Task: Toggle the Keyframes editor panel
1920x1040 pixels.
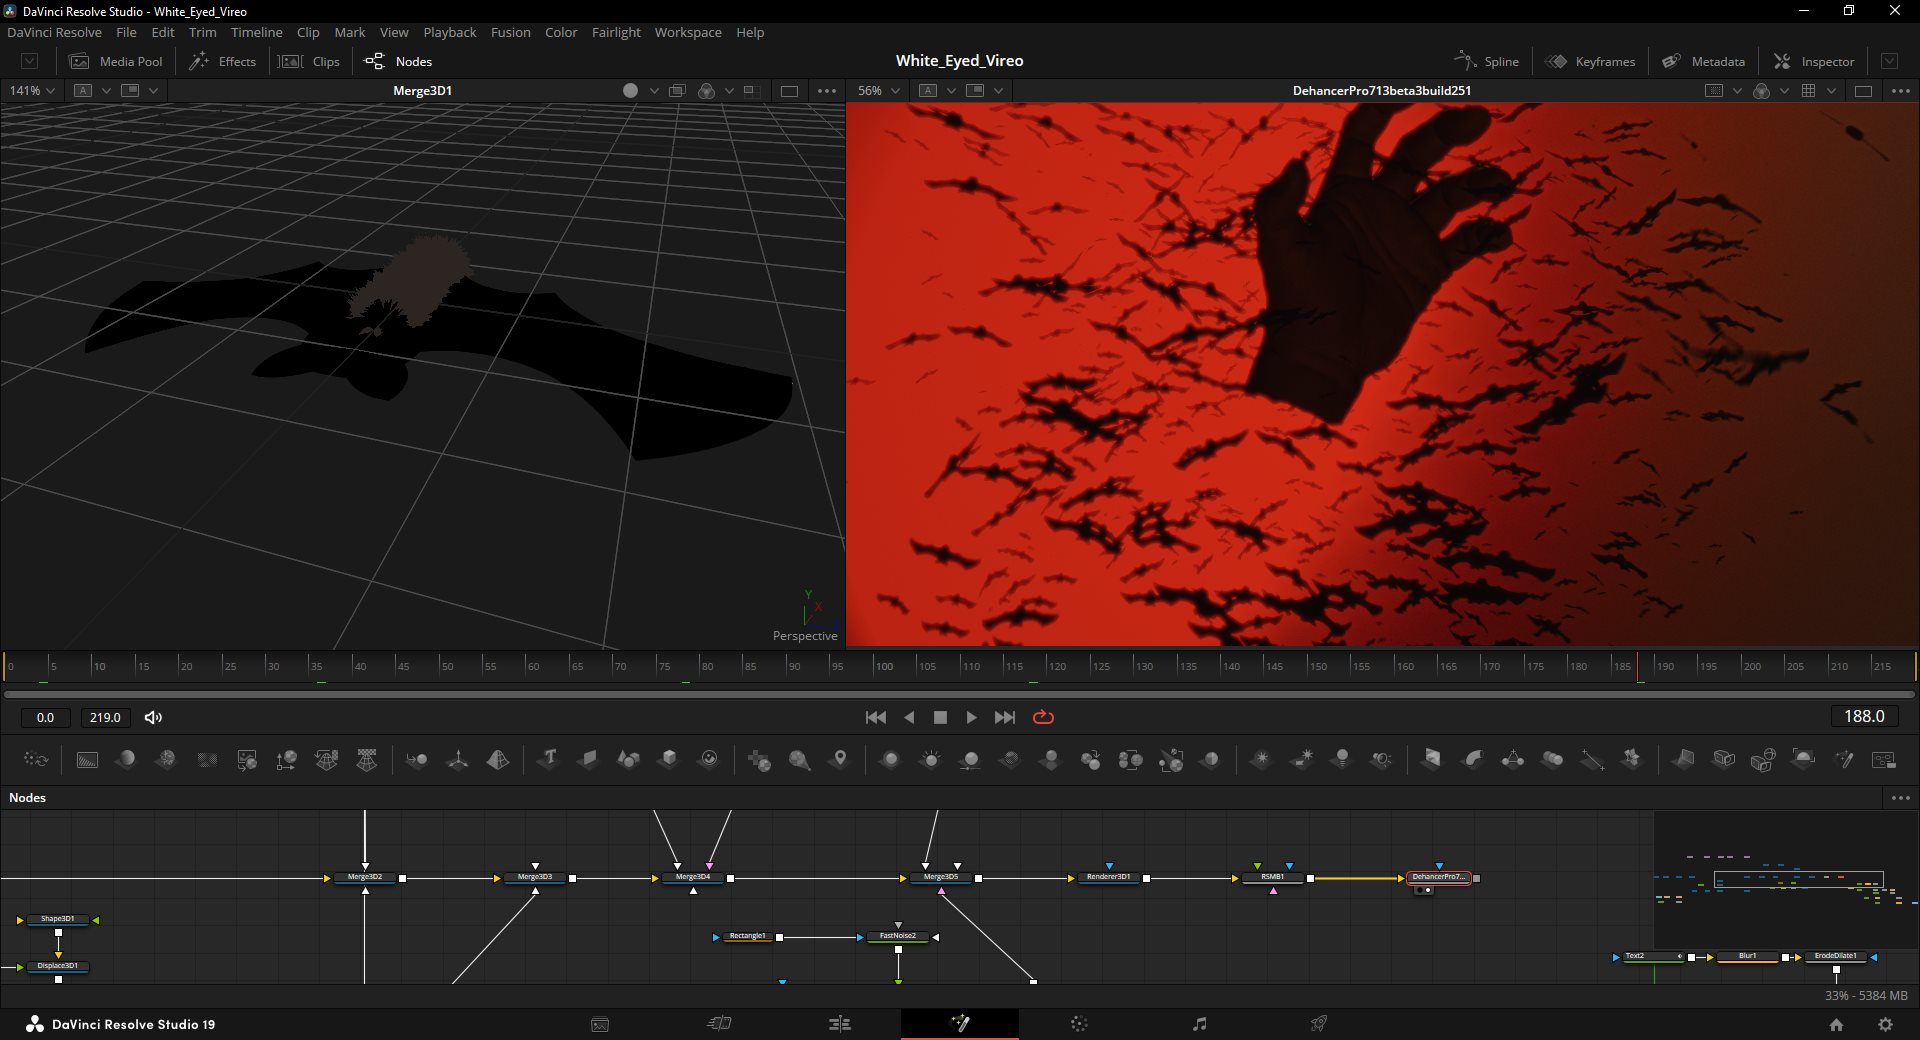Action: [1590, 61]
